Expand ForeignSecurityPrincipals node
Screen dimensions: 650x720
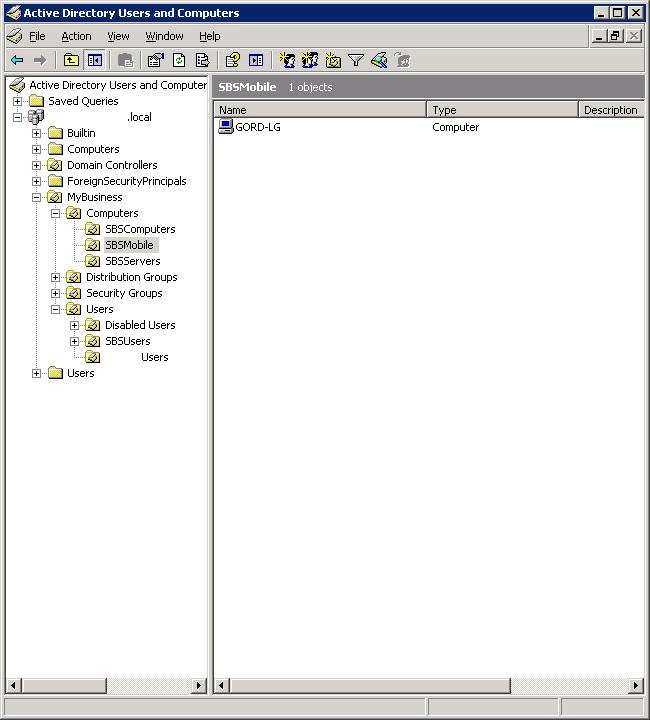tap(36, 181)
